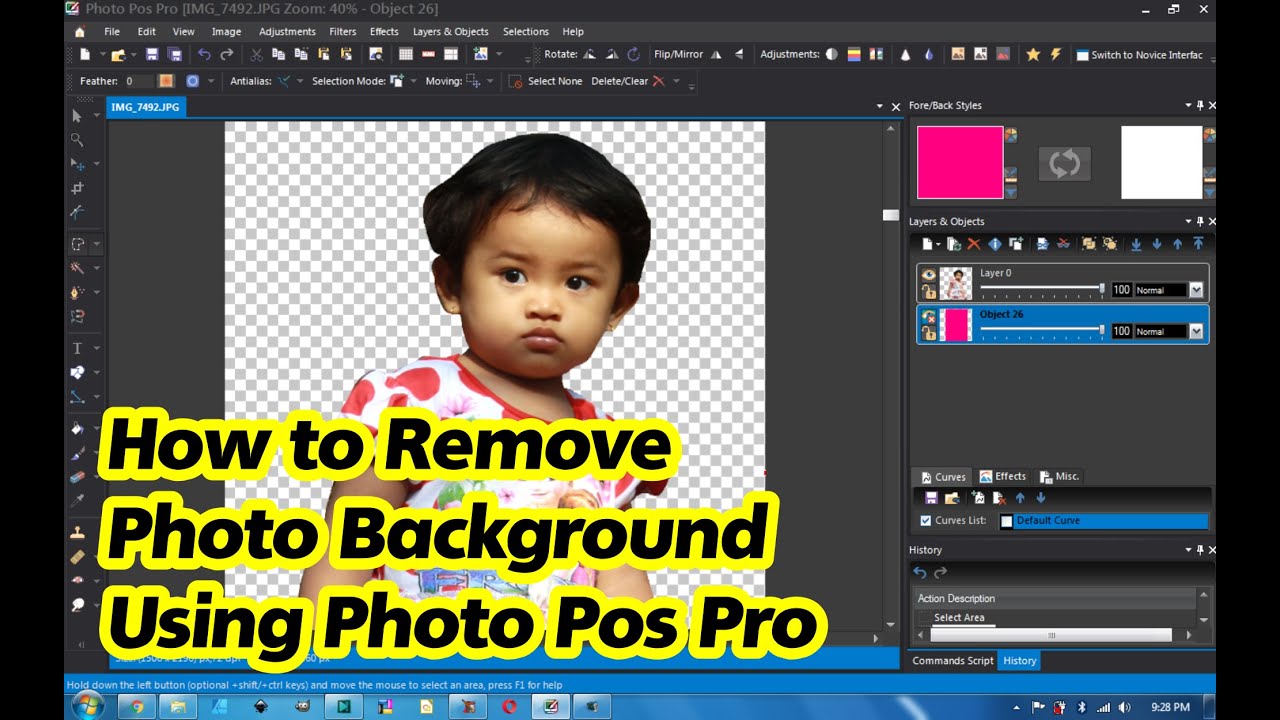Open the Selections menu
1280x720 pixels.
click(x=526, y=32)
